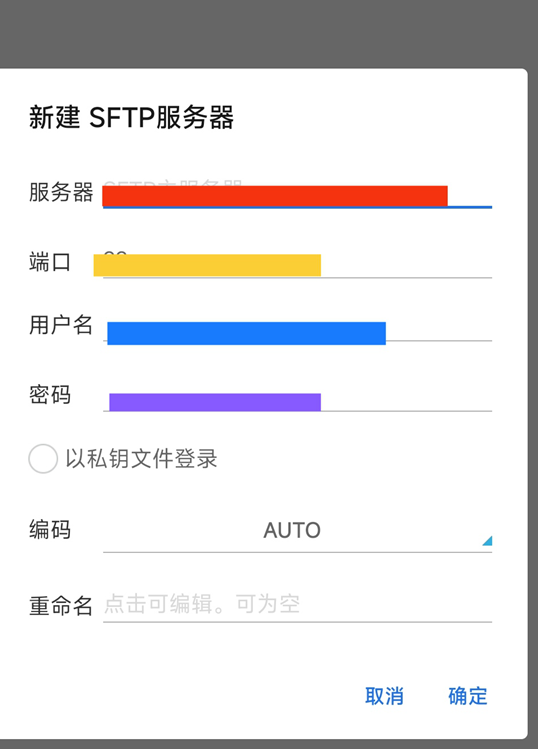Click the 用户名 username label

click(61, 325)
